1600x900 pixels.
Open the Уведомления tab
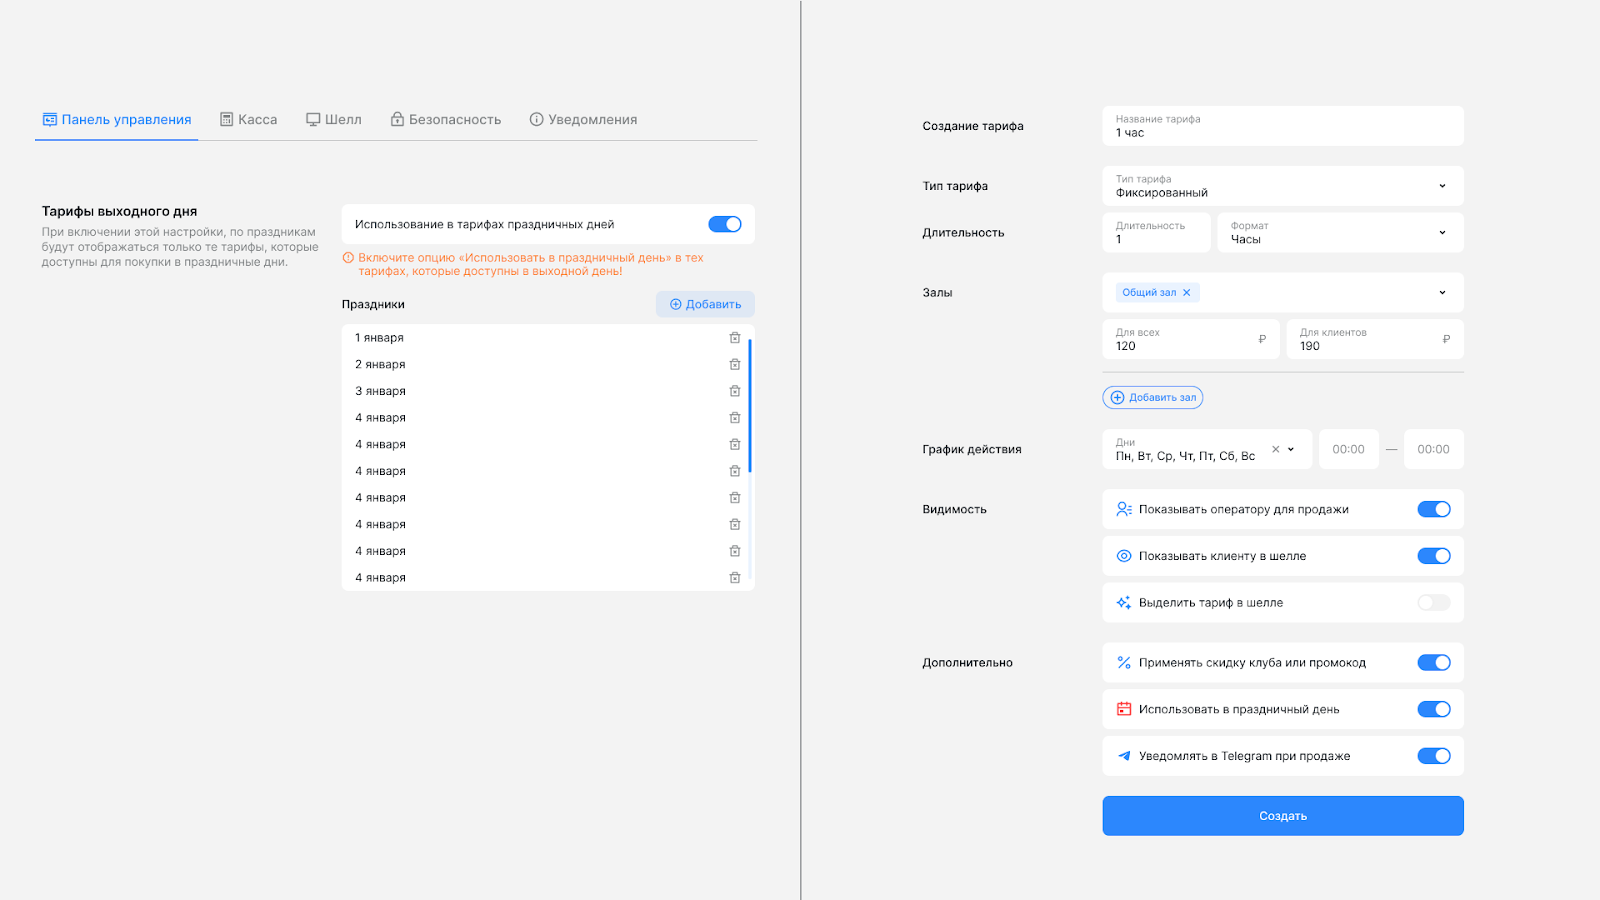pyautogui.click(x=583, y=120)
